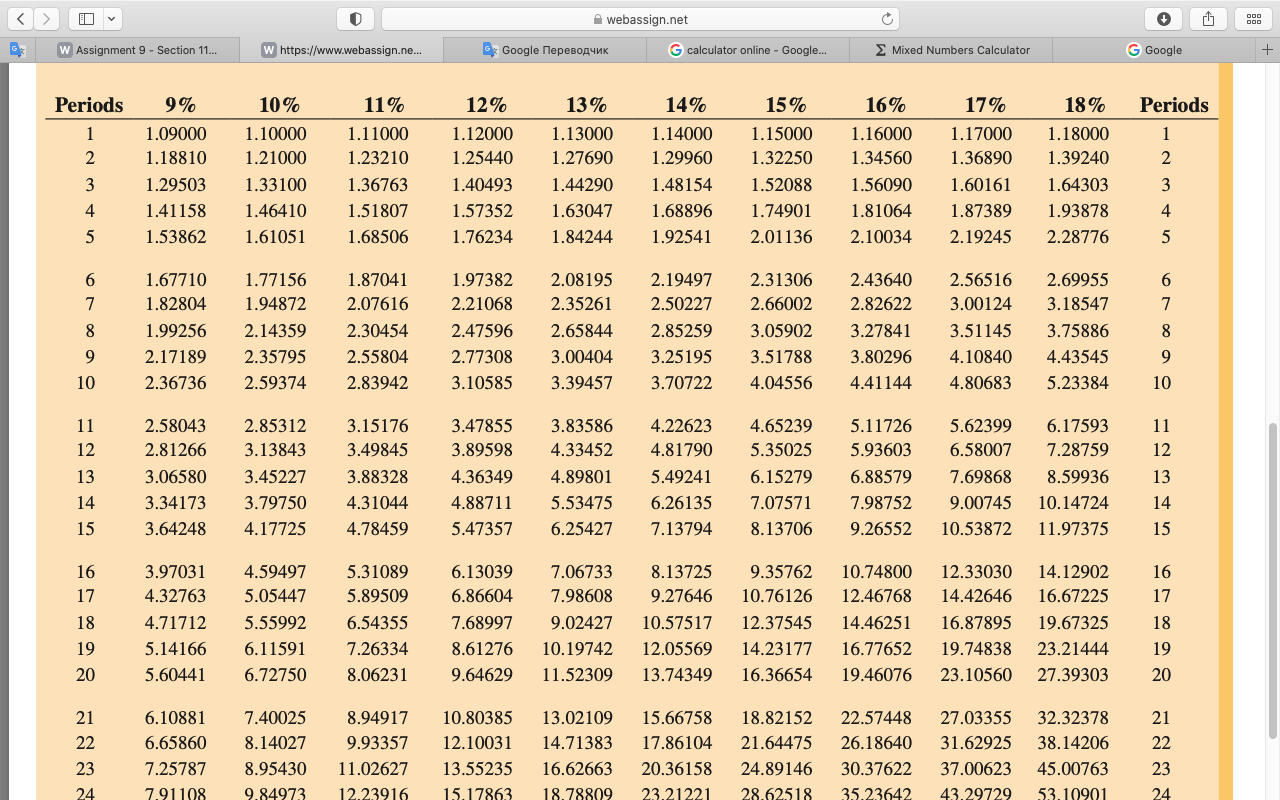Focus the webassign.net address bar
The height and width of the screenshot is (800, 1280).
pyautogui.click(x=640, y=19)
